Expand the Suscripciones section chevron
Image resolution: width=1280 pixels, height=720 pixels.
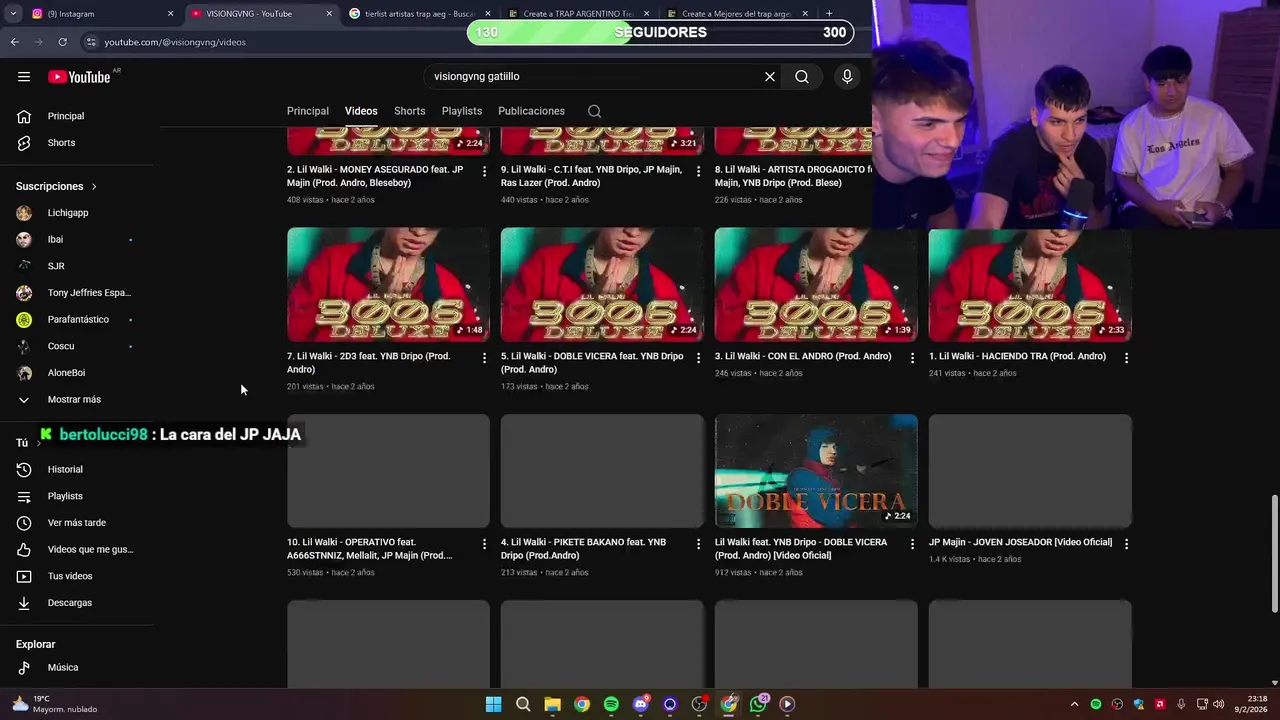click(94, 187)
